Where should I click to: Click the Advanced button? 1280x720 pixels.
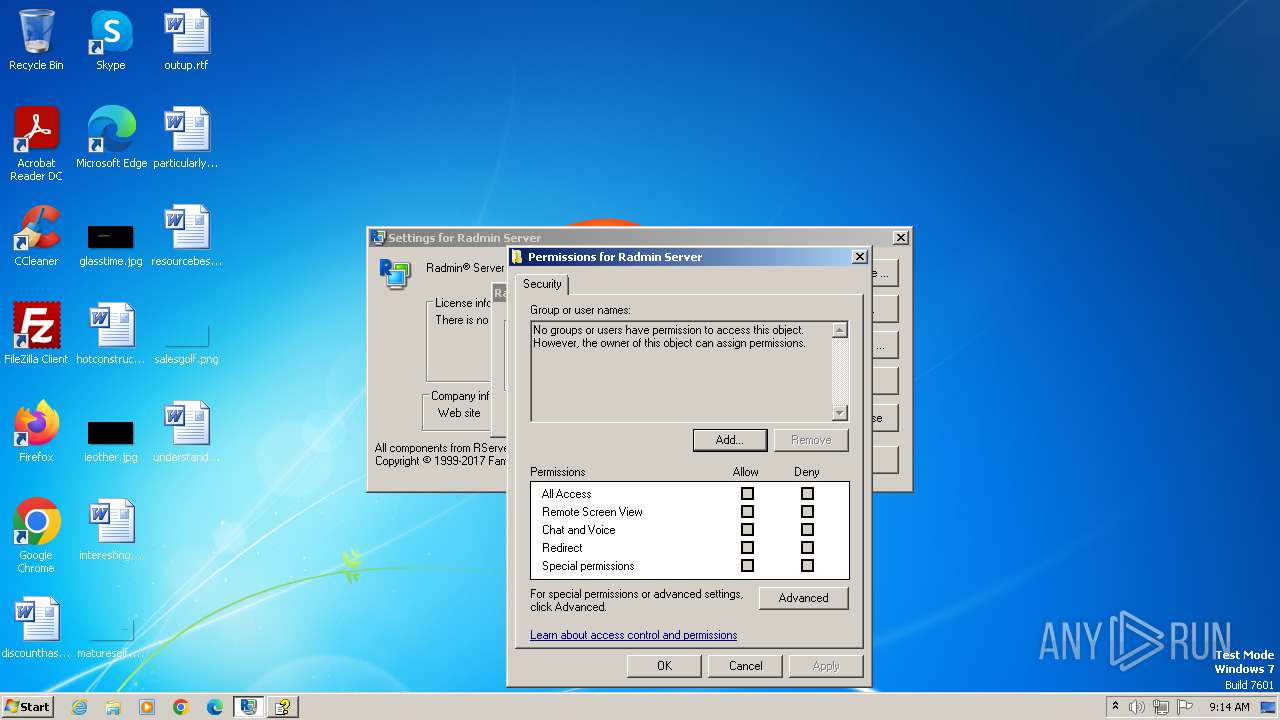(x=803, y=598)
